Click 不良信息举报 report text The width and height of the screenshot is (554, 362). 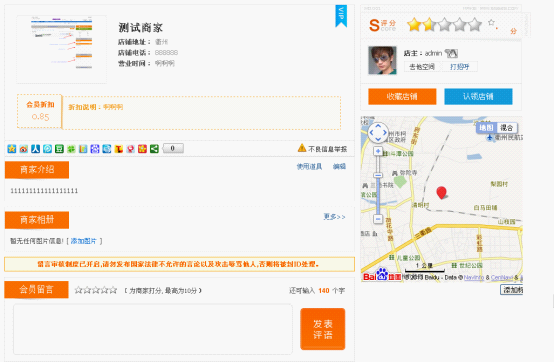click(x=328, y=149)
